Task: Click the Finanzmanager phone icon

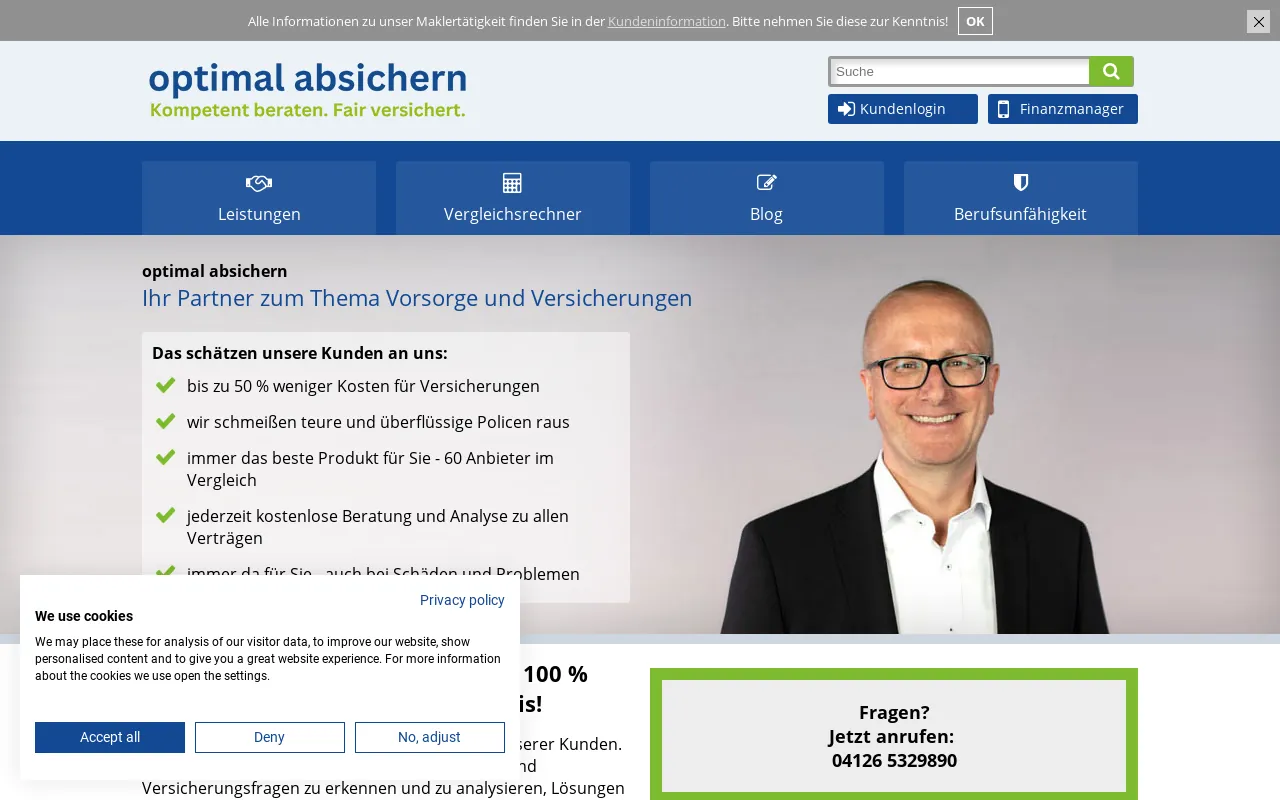Action: 1003,109
